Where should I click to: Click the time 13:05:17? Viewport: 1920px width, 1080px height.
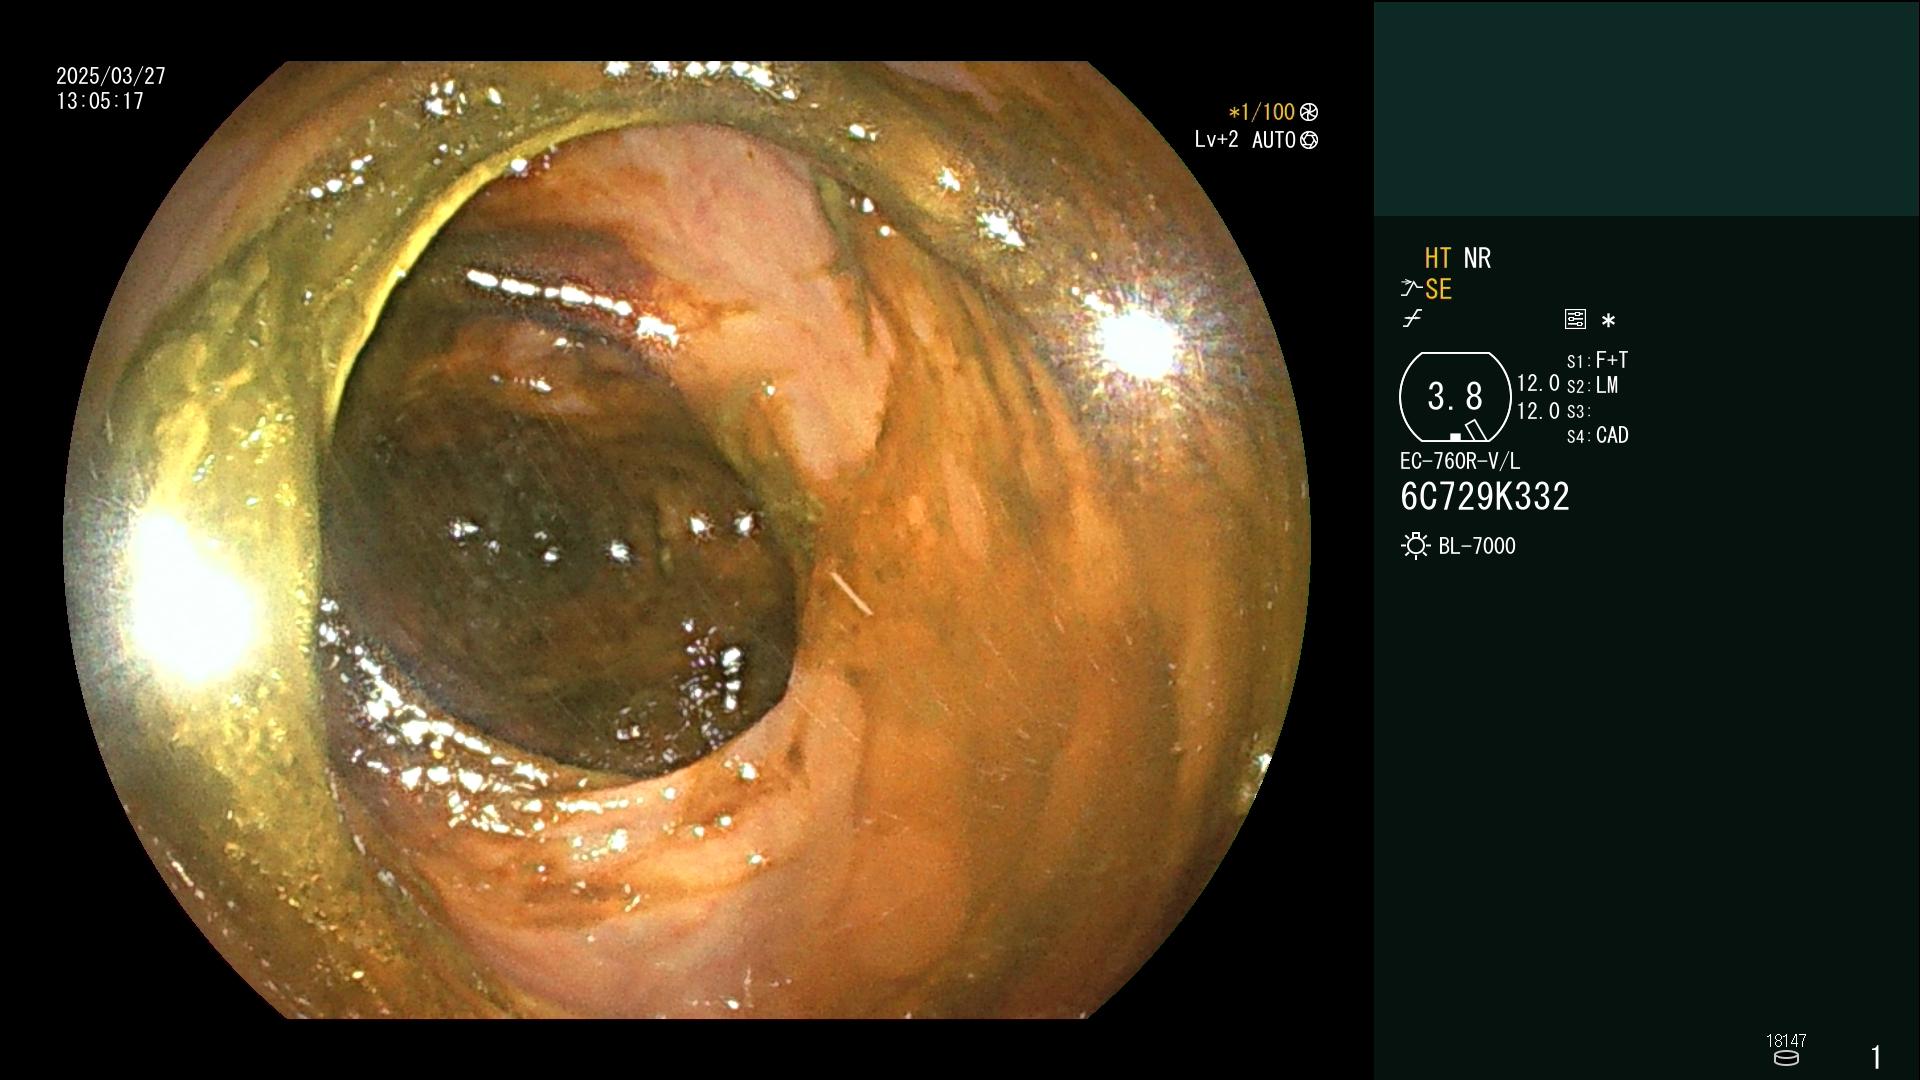(x=100, y=101)
